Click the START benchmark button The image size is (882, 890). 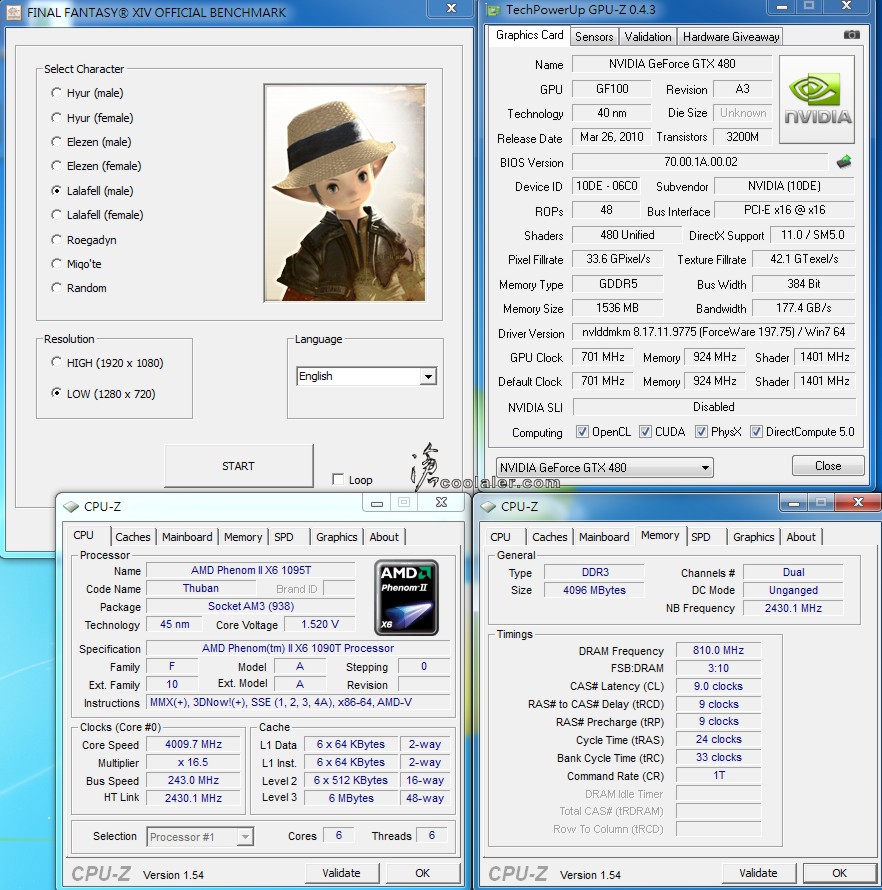238,466
